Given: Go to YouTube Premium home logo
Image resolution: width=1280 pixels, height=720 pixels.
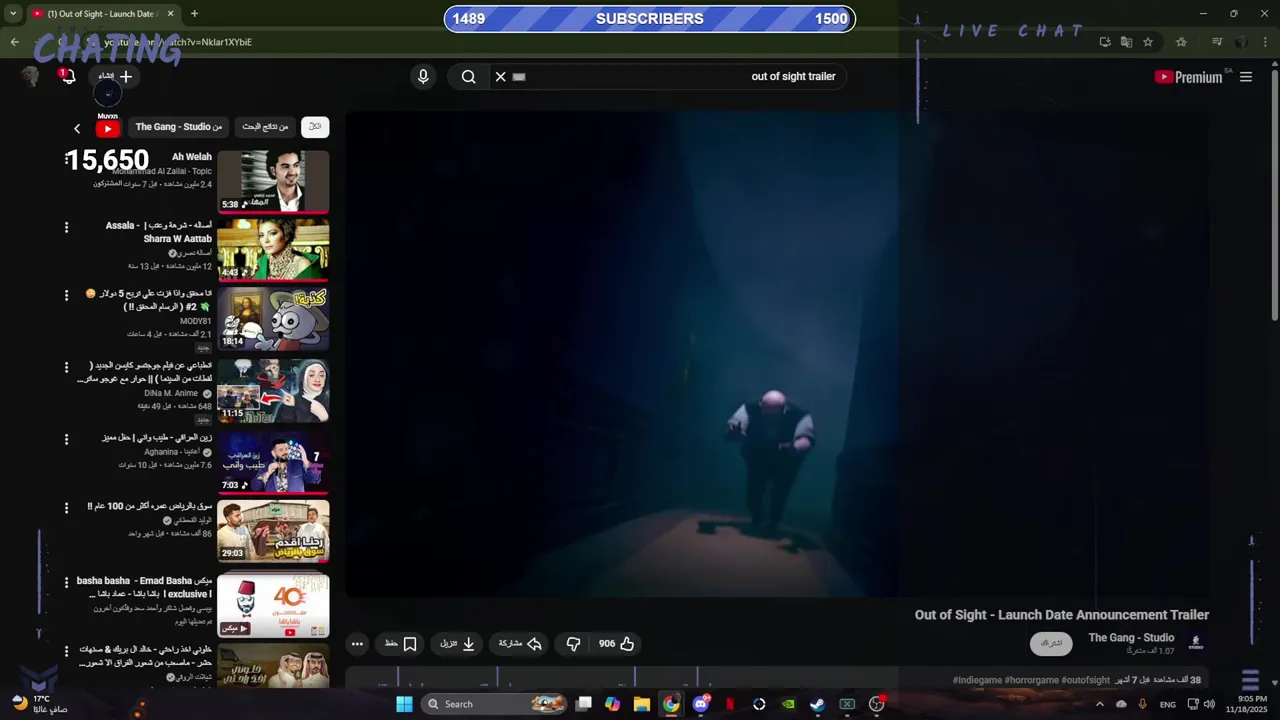Looking at the screenshot, I should pos(1188,77).
